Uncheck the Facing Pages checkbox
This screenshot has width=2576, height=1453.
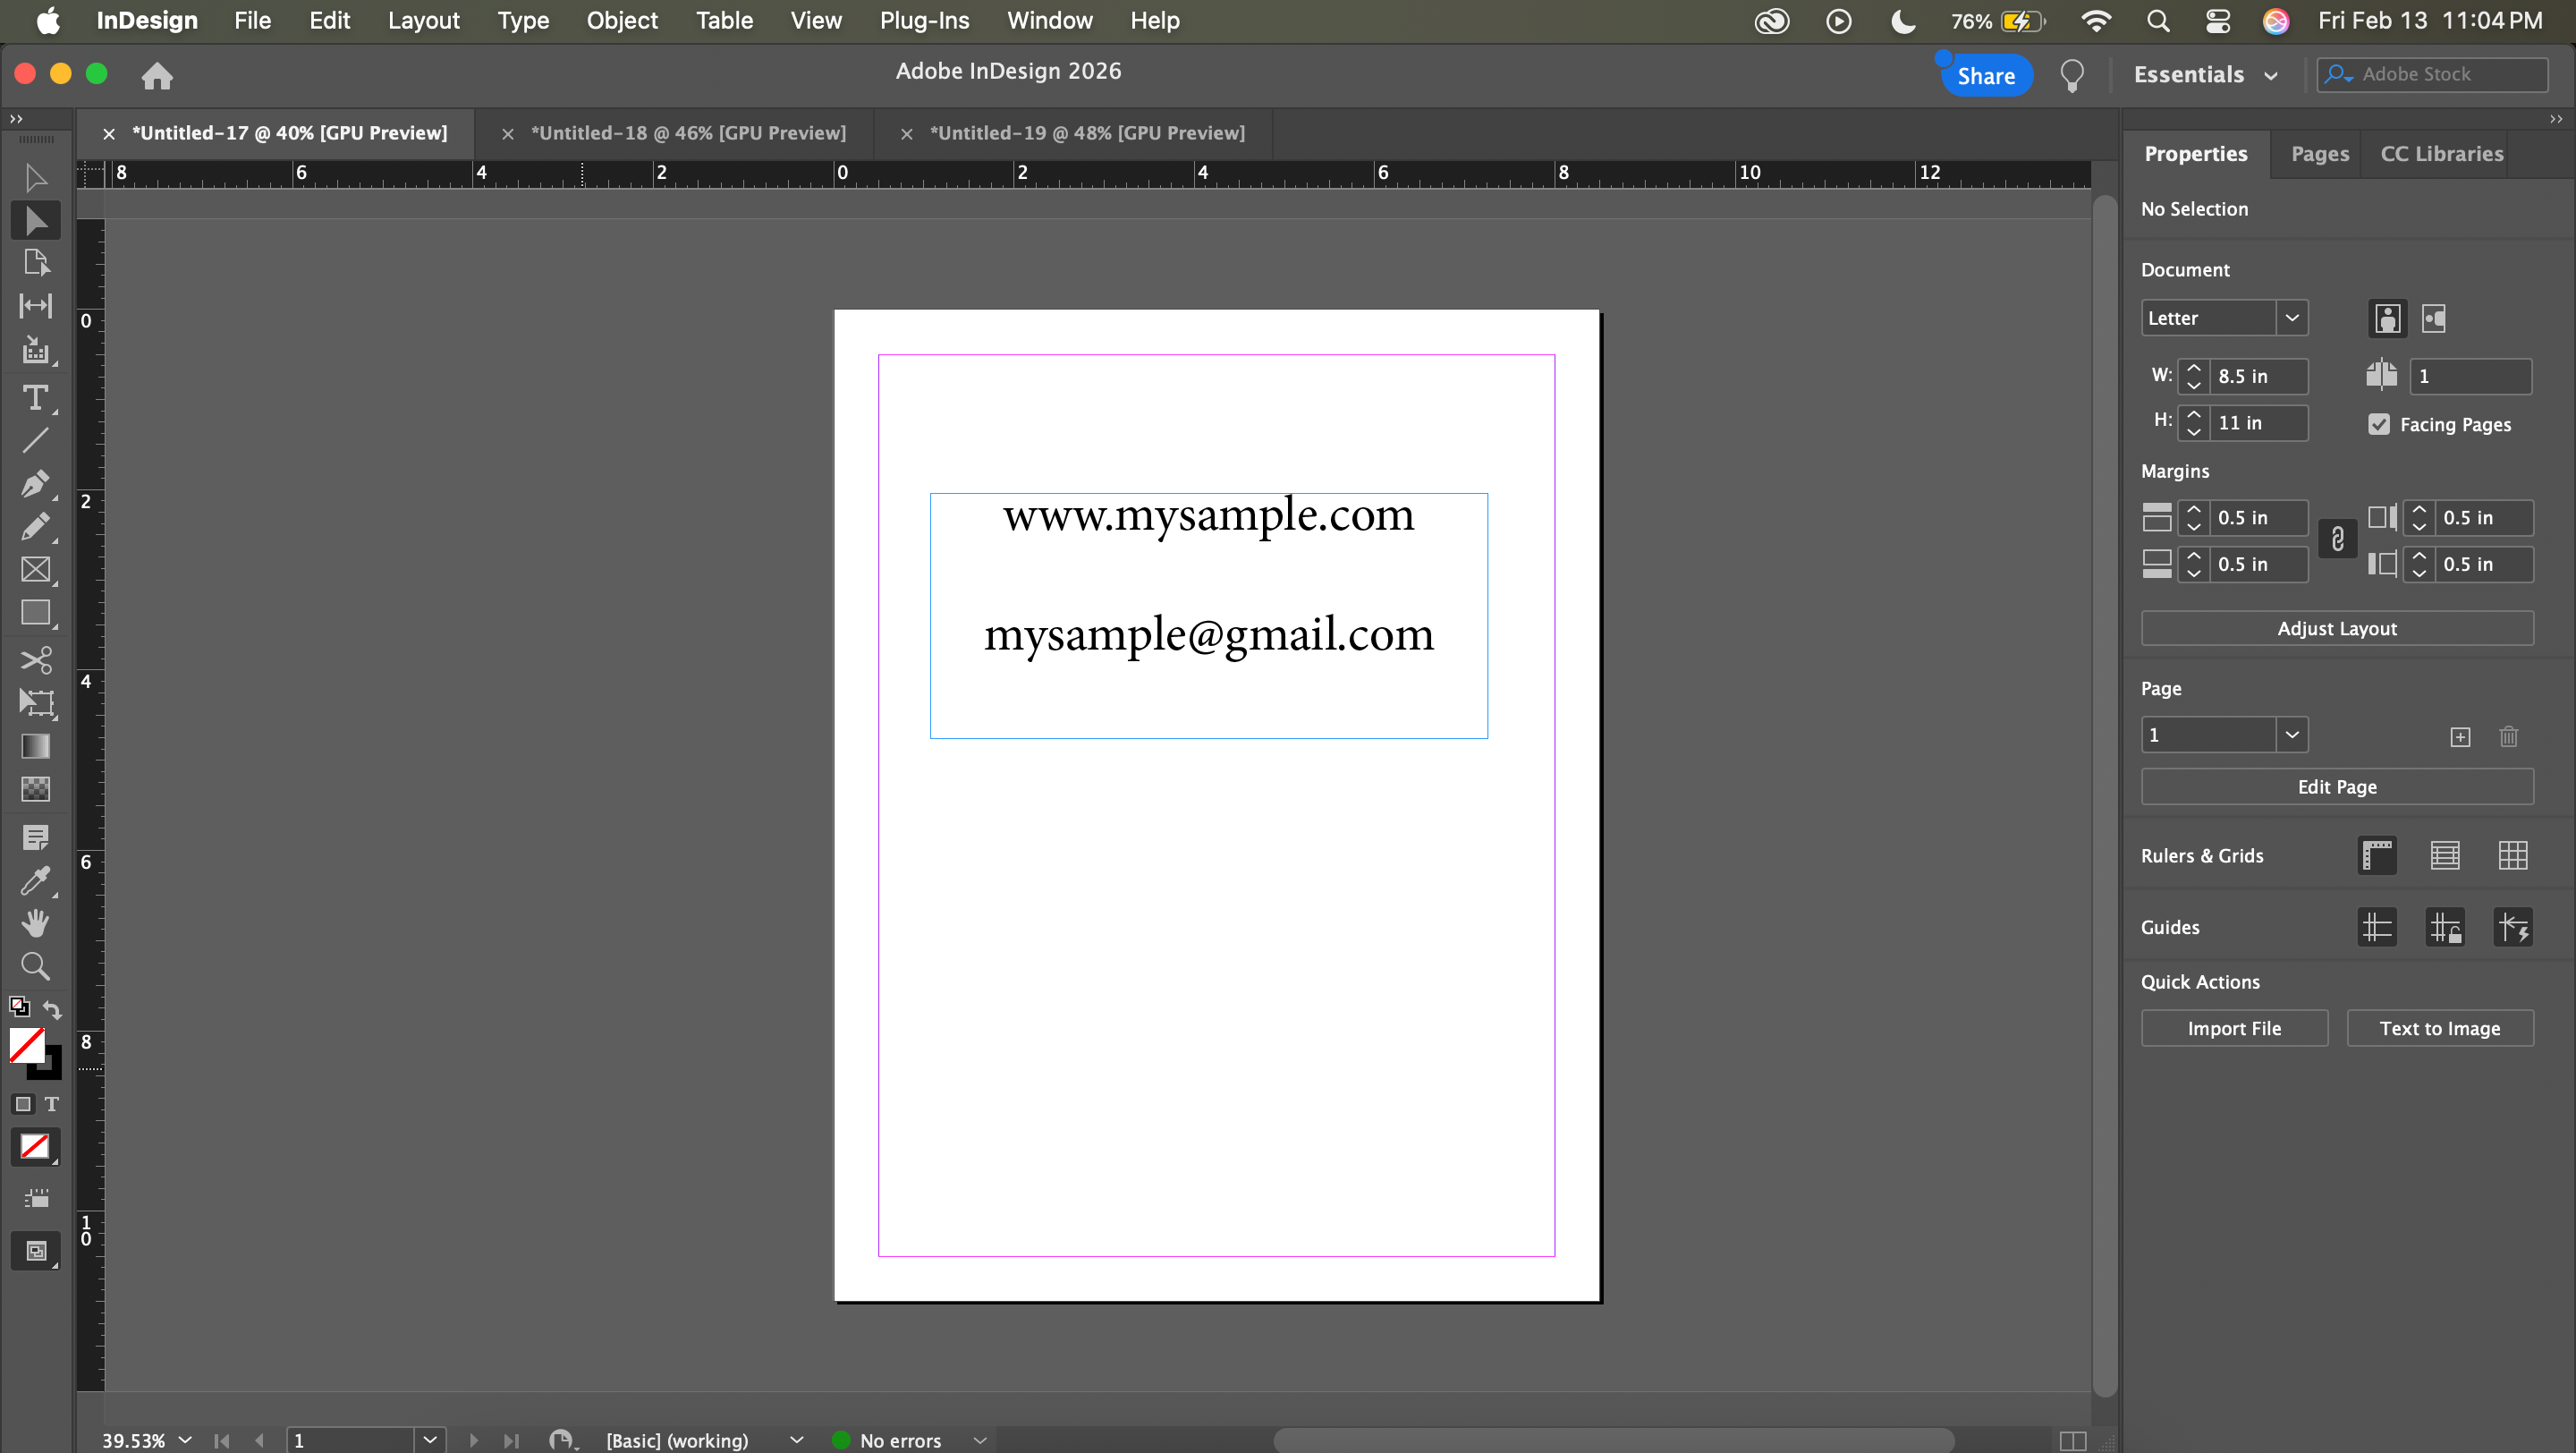click(x=2379, y=424)
